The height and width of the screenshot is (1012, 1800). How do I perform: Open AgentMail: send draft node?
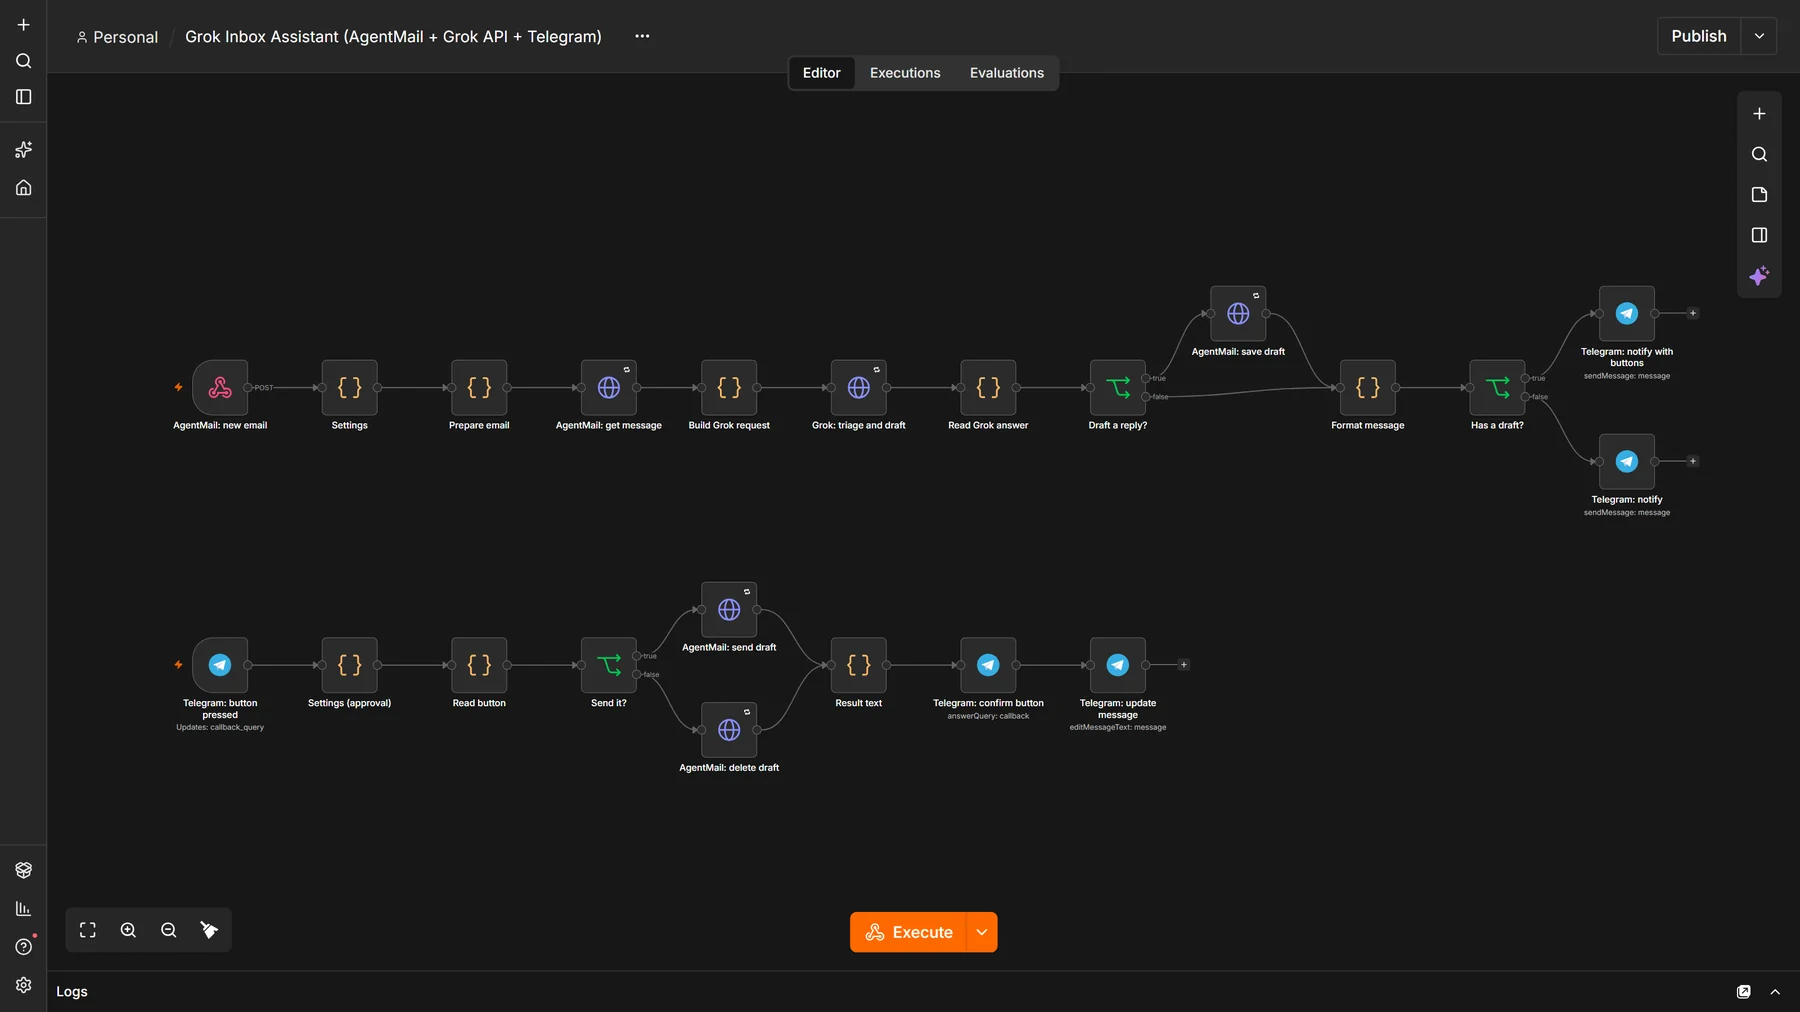coord(729,609)
